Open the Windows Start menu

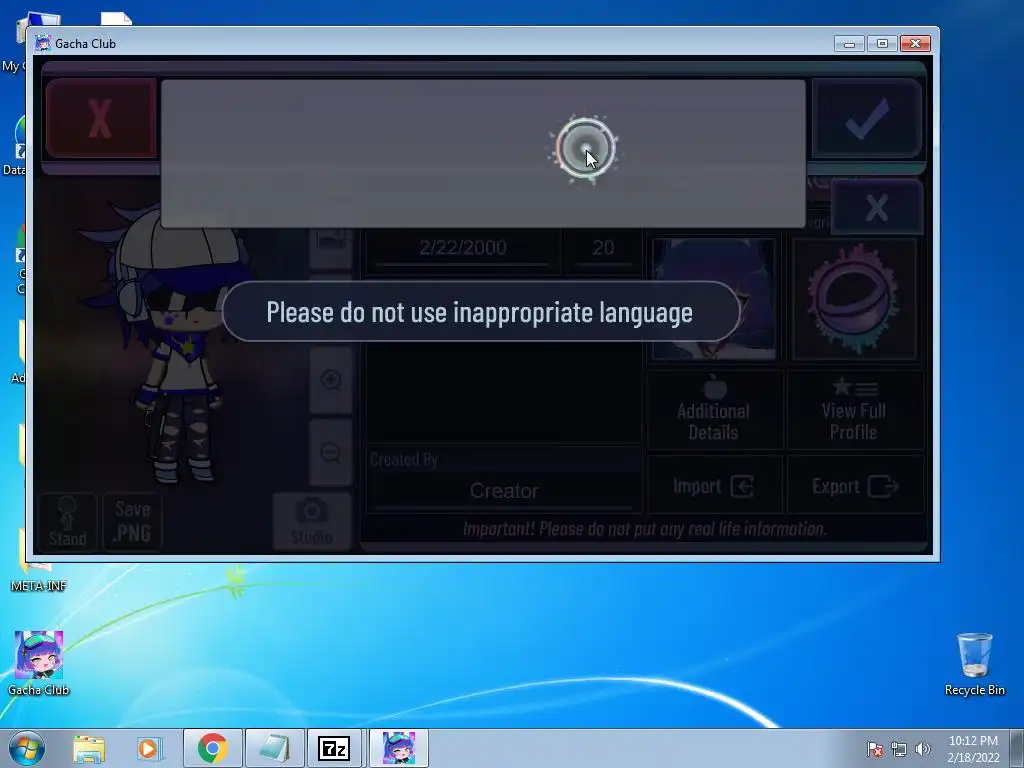[x=27, y=748]
